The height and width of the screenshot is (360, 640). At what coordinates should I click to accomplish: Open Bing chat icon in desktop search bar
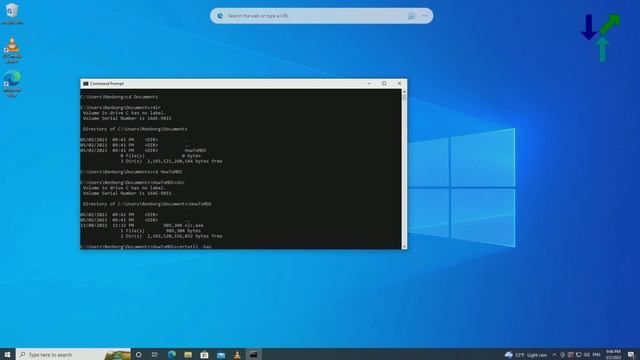point(411,16)
